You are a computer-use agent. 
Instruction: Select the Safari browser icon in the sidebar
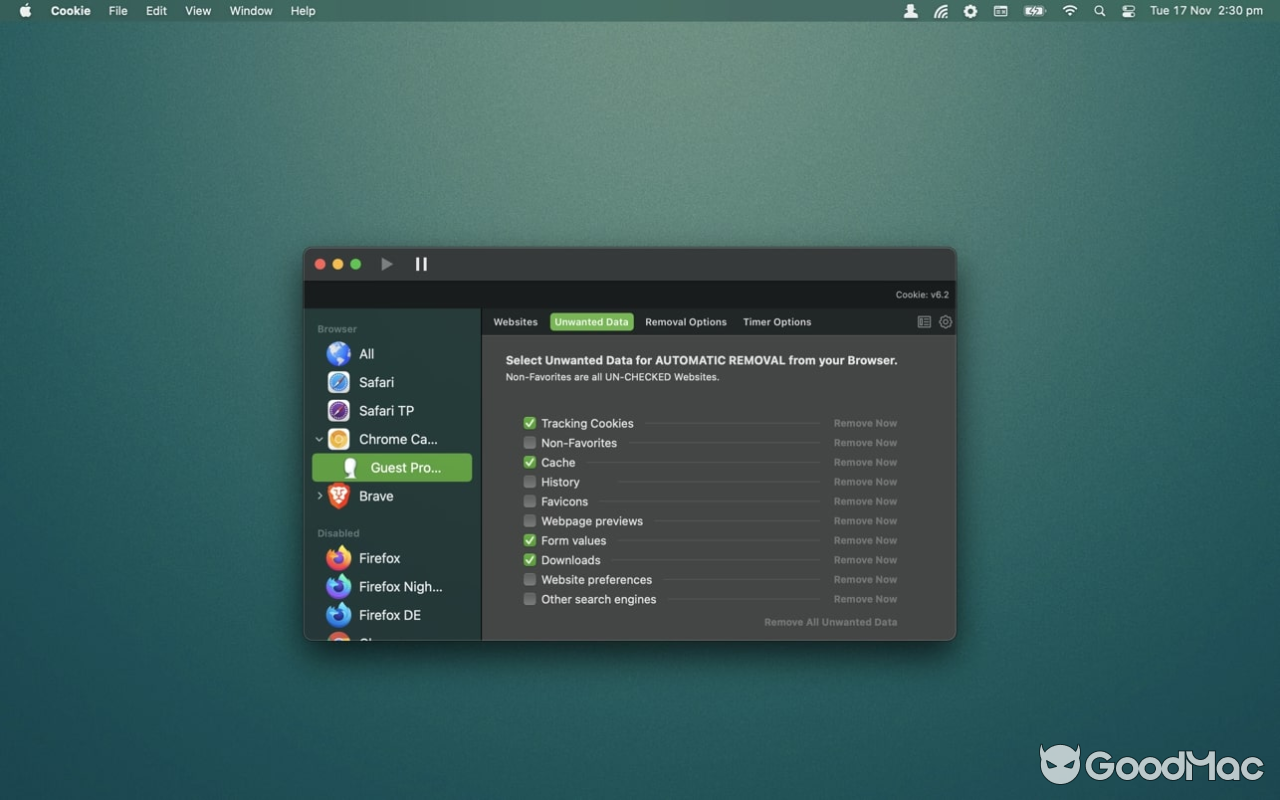(339, 382)
